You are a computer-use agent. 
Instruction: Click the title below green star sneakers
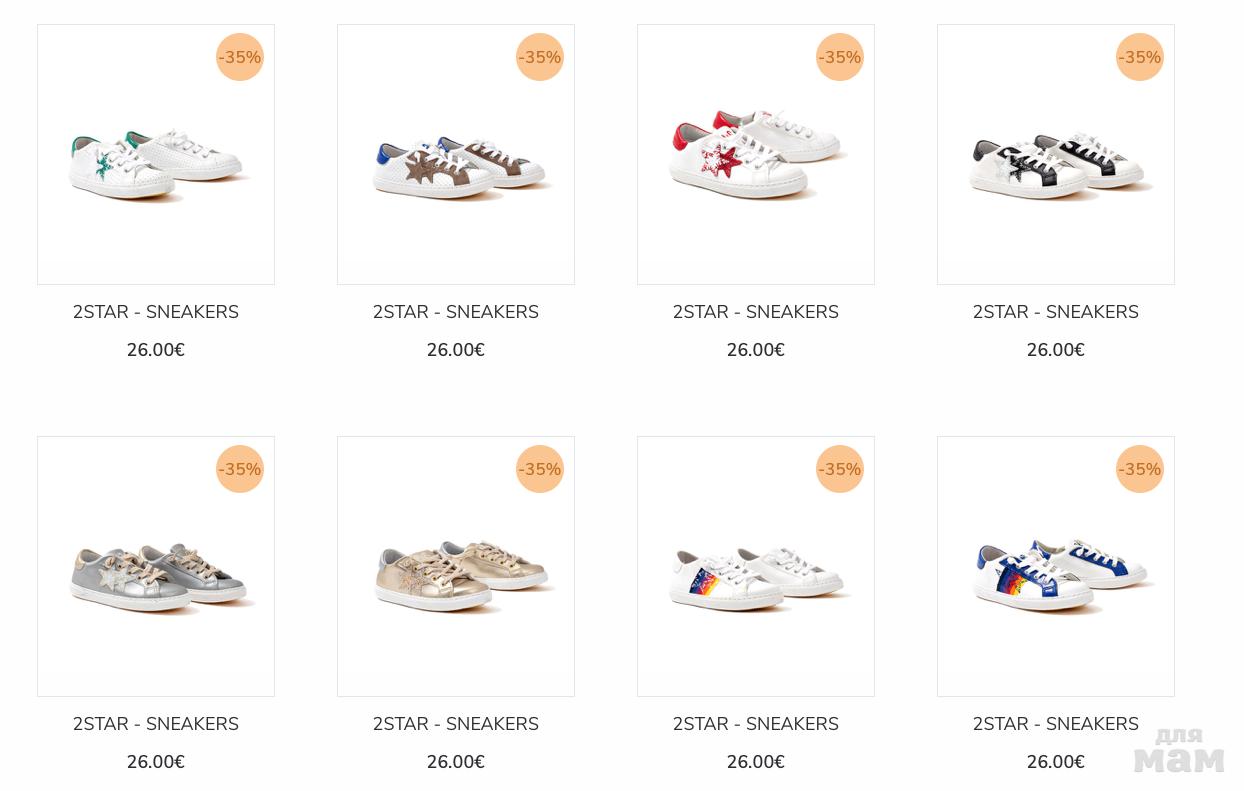pos(156,312)
